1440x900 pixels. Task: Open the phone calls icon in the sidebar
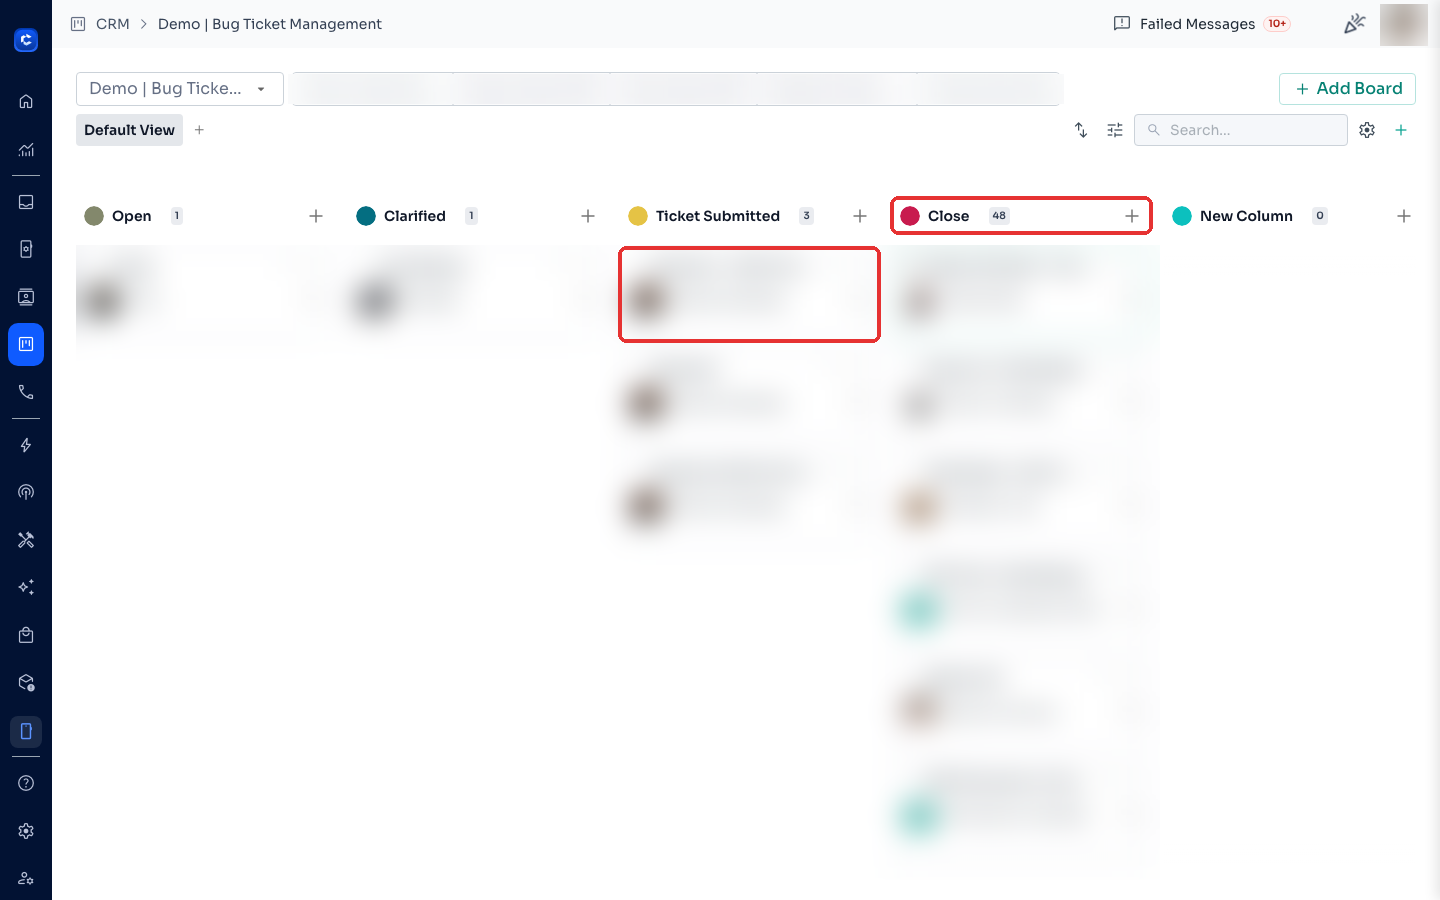point(26,392)
